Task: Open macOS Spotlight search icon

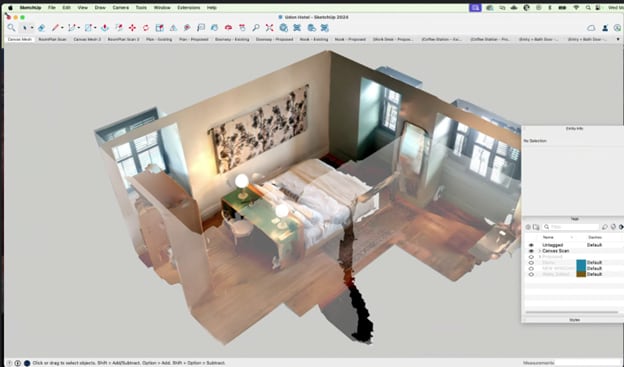Action: coord(588,8)
